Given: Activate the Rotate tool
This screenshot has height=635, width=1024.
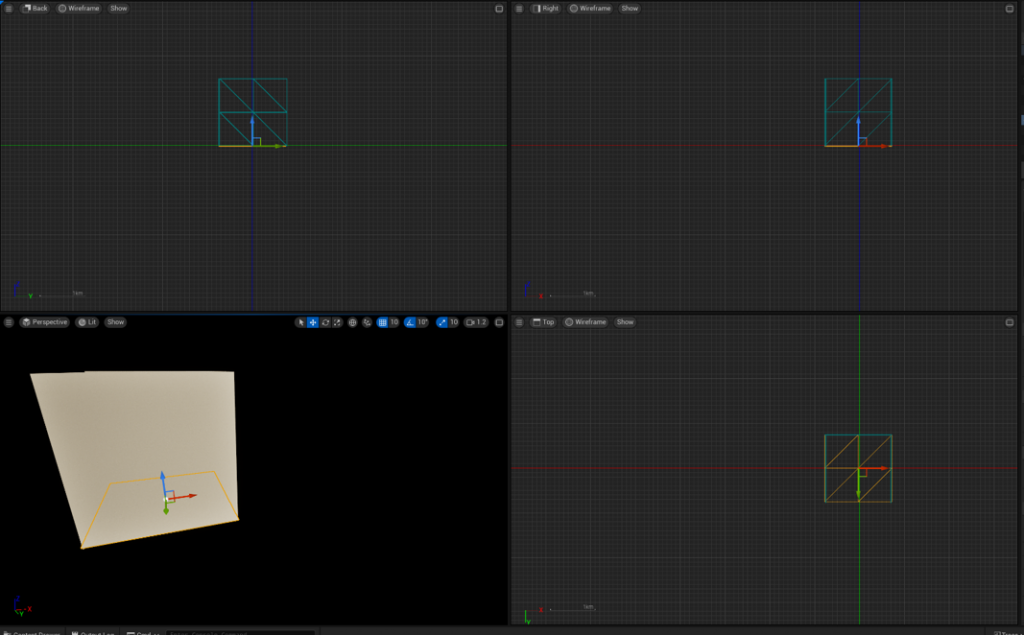Looking at the screenshot, I should 325,322.
